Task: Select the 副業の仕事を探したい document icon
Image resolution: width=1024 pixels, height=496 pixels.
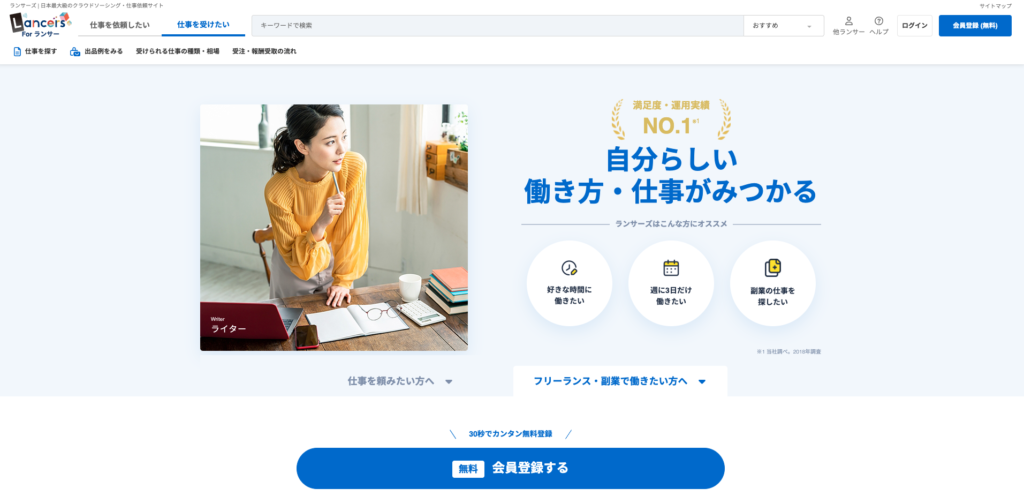Action: pyautogui.click(x=773, y=268)
